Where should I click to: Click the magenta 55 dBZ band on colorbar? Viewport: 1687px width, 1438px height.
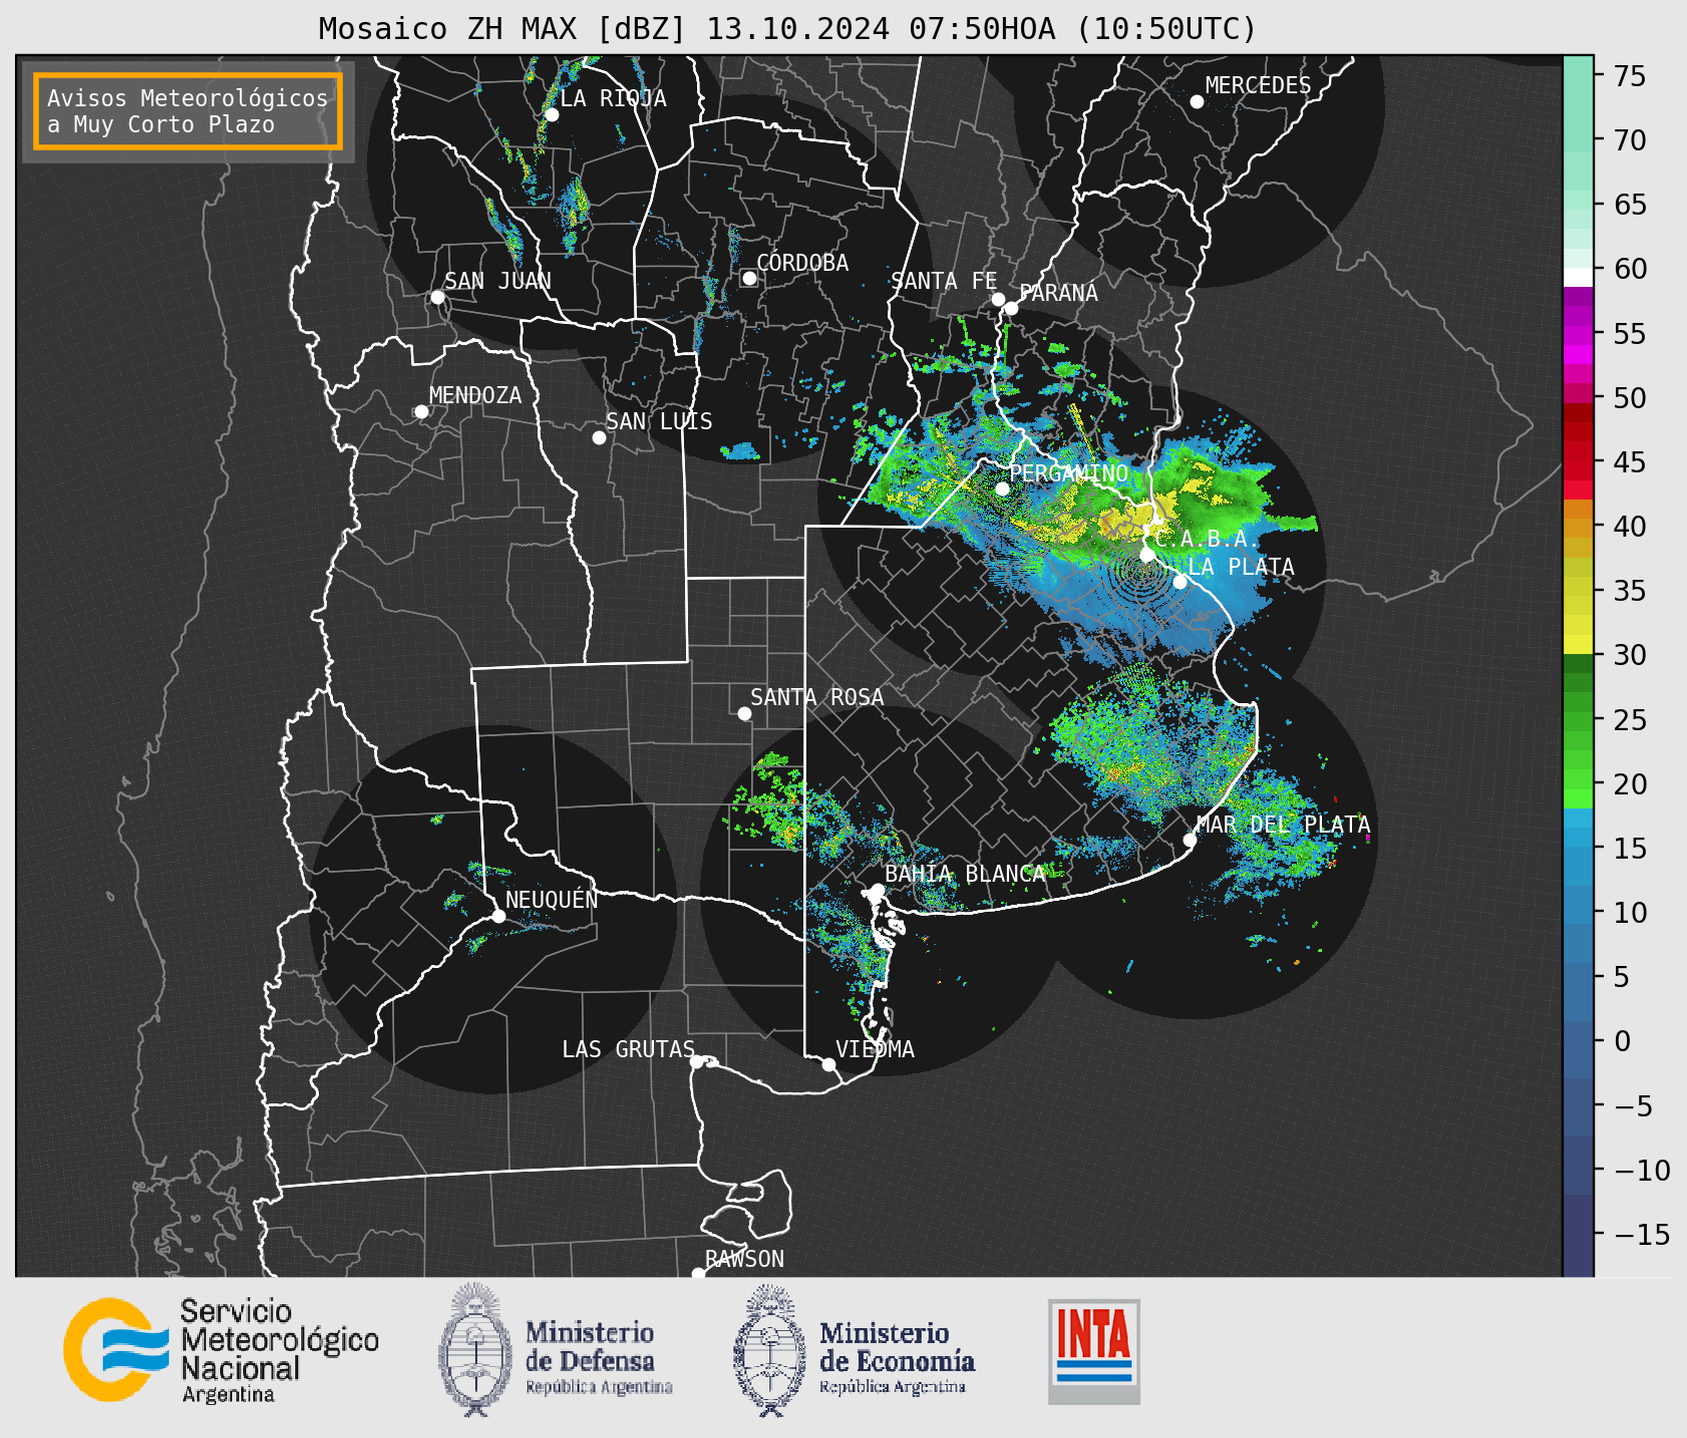coord(1578,334)
